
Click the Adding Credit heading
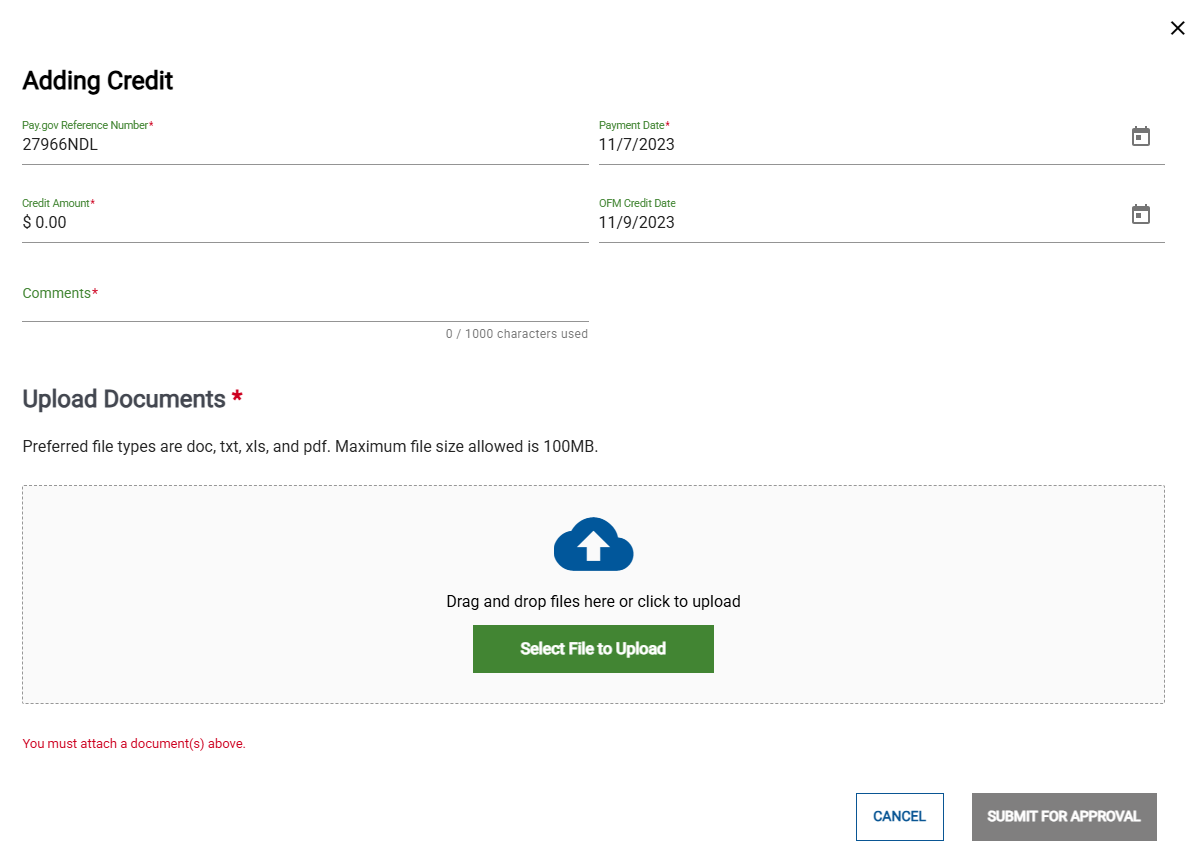[97, 81]
